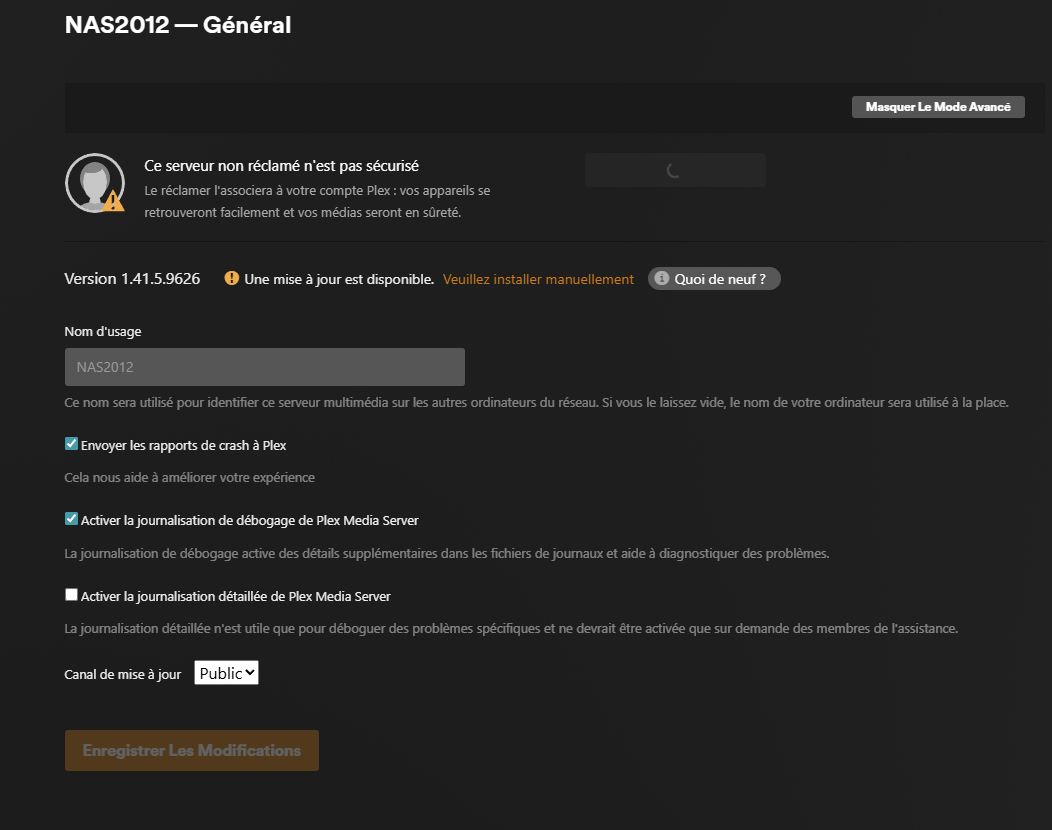
Task: Open the Canal de mise à jour dropdown
Action: point(226,672)
